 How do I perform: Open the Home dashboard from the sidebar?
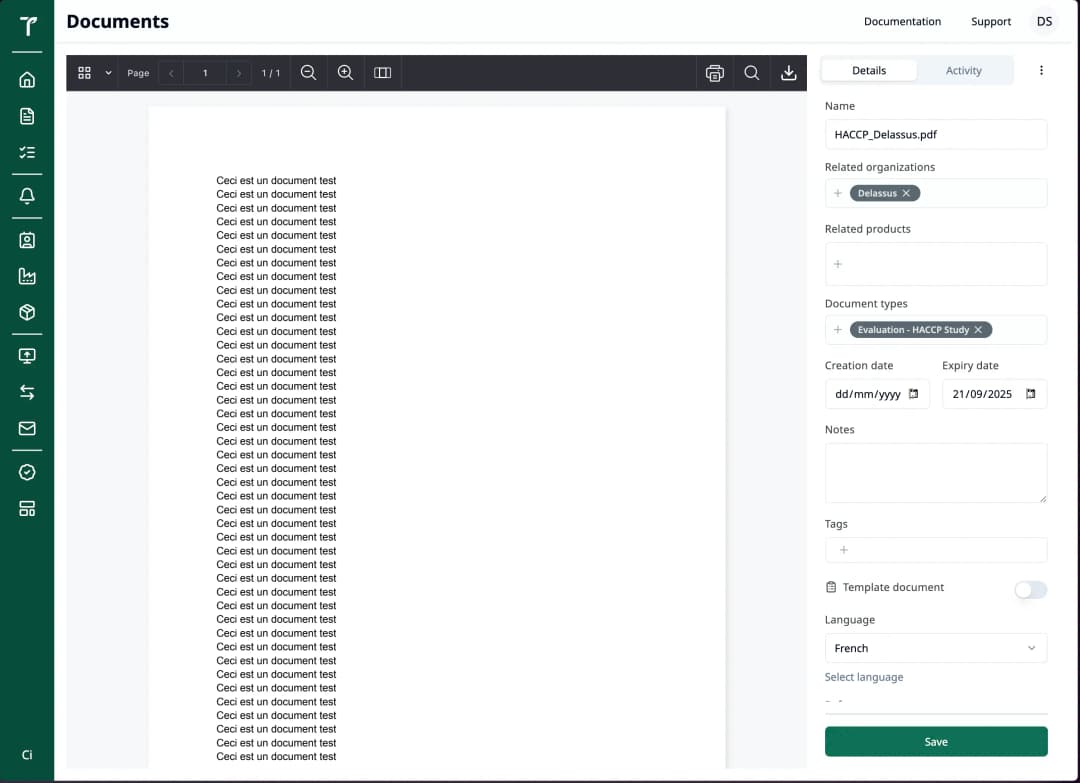tap(27, 80)
